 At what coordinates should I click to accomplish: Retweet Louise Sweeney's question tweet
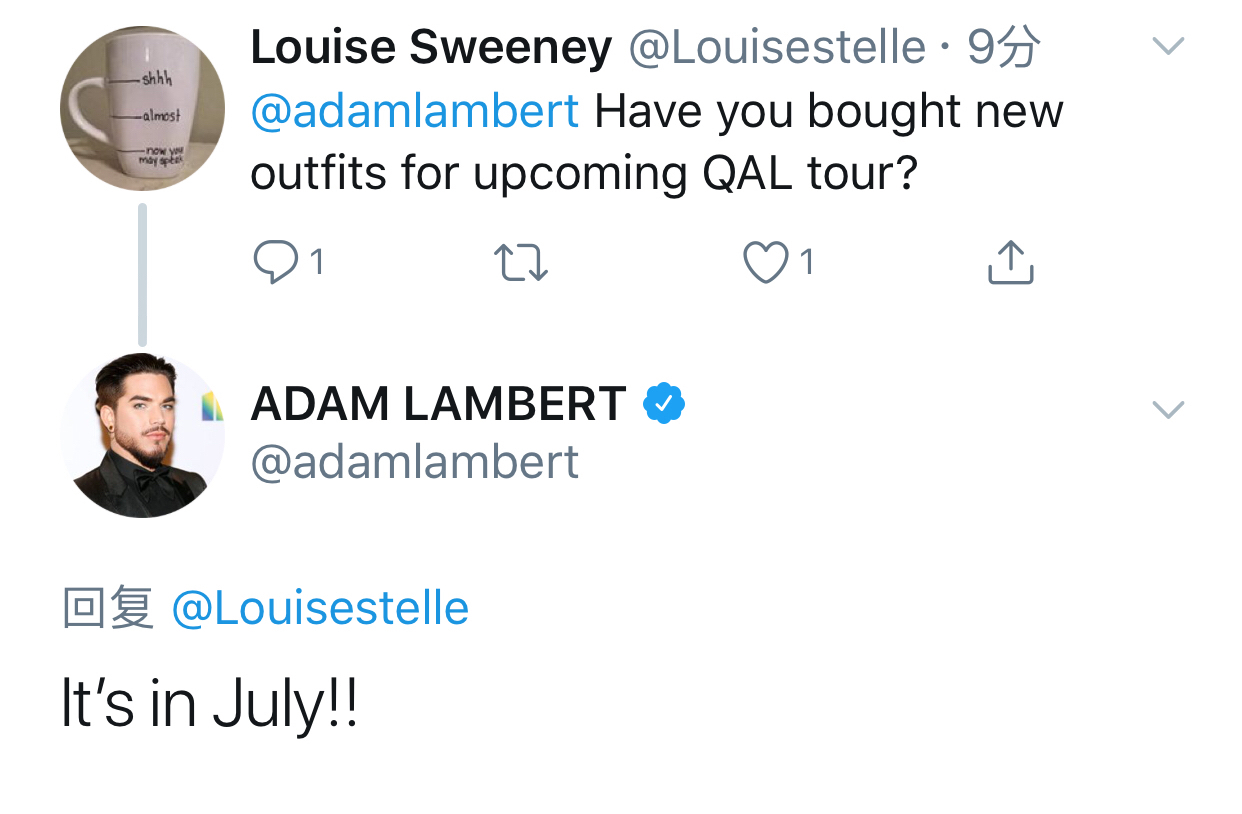pyautogui.click(x=521, y=262)
